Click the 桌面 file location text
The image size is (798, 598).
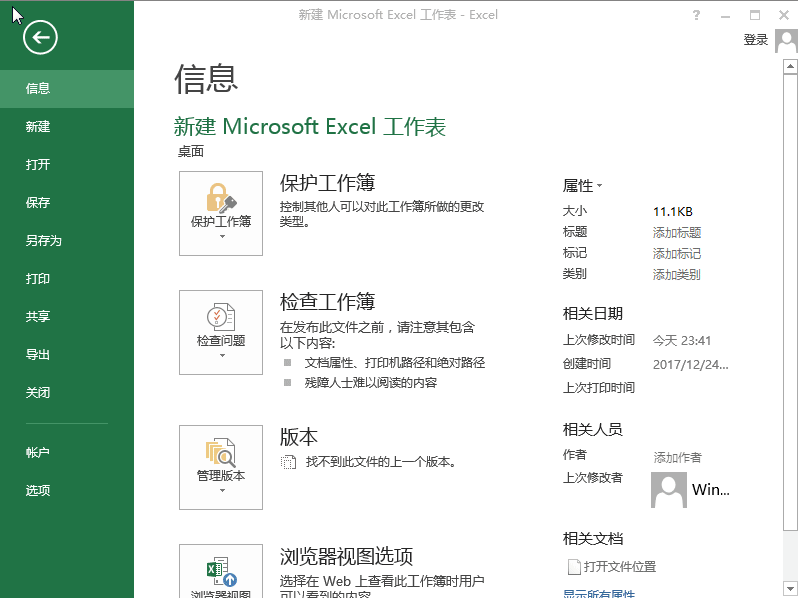191,151
